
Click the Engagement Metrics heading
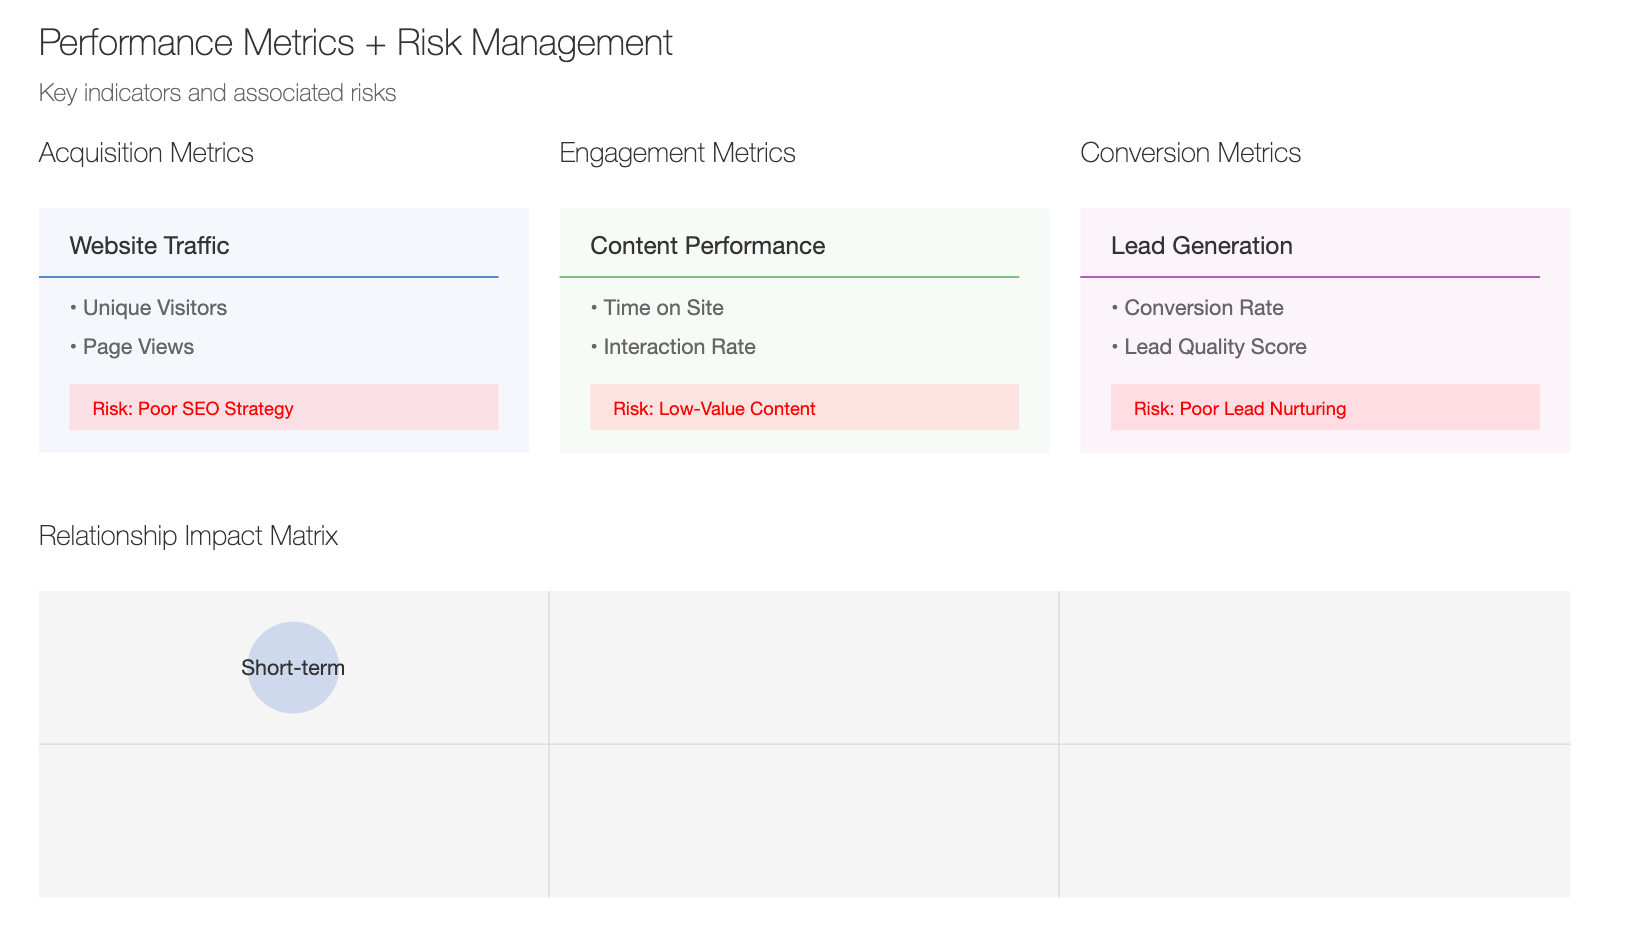[677, 153]
